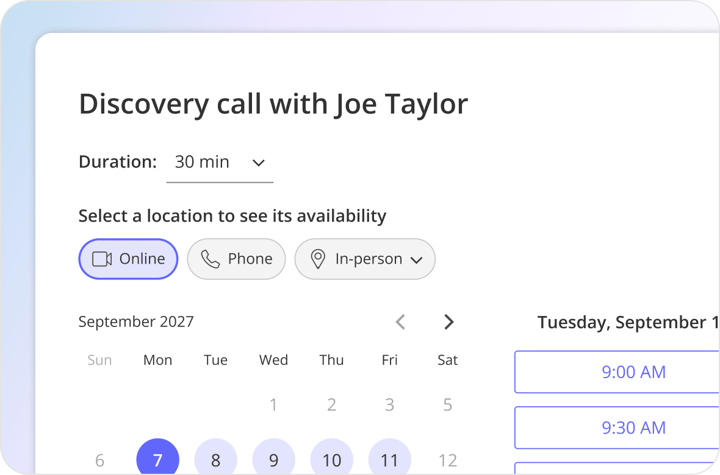Click the disabled date 2 on calendar
Screen dimensions: 720x475
pos(332,405)
